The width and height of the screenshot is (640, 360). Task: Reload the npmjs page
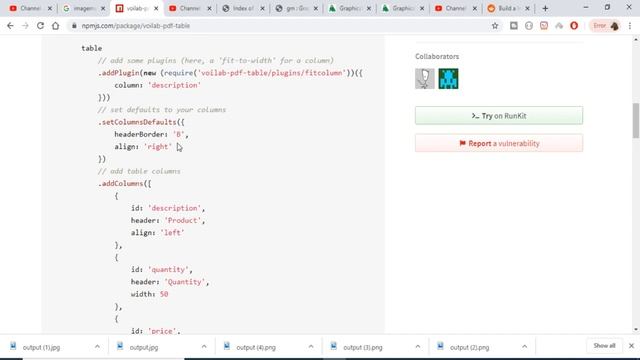click(40, 26)
